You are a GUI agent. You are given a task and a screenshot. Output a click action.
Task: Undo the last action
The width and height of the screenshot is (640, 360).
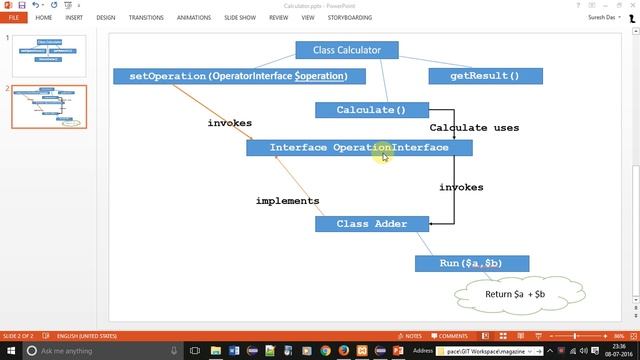click(36, 5)
